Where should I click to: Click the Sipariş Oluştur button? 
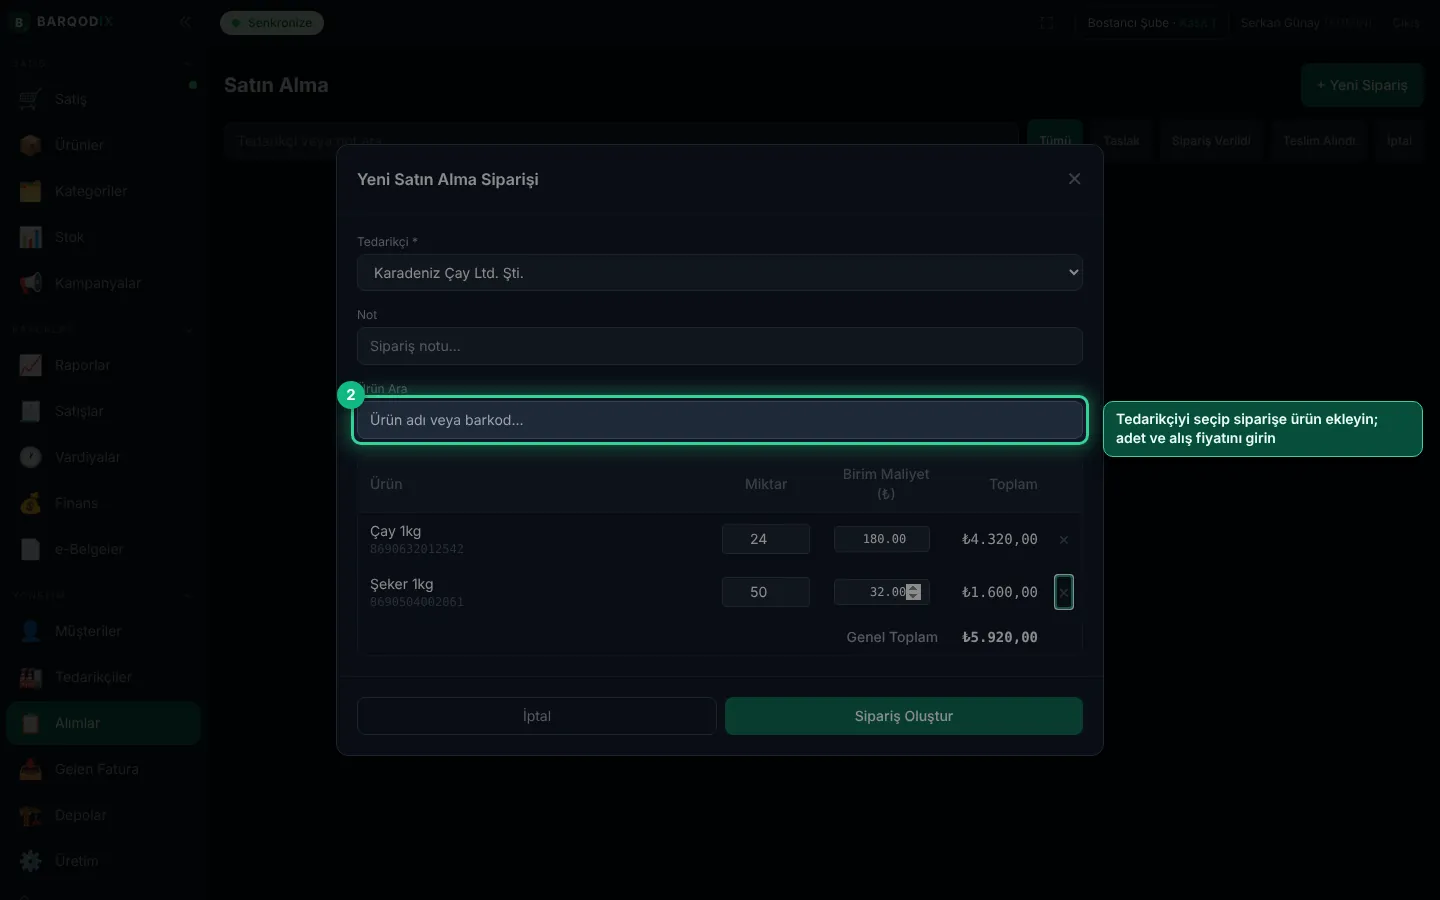(904, 716)
